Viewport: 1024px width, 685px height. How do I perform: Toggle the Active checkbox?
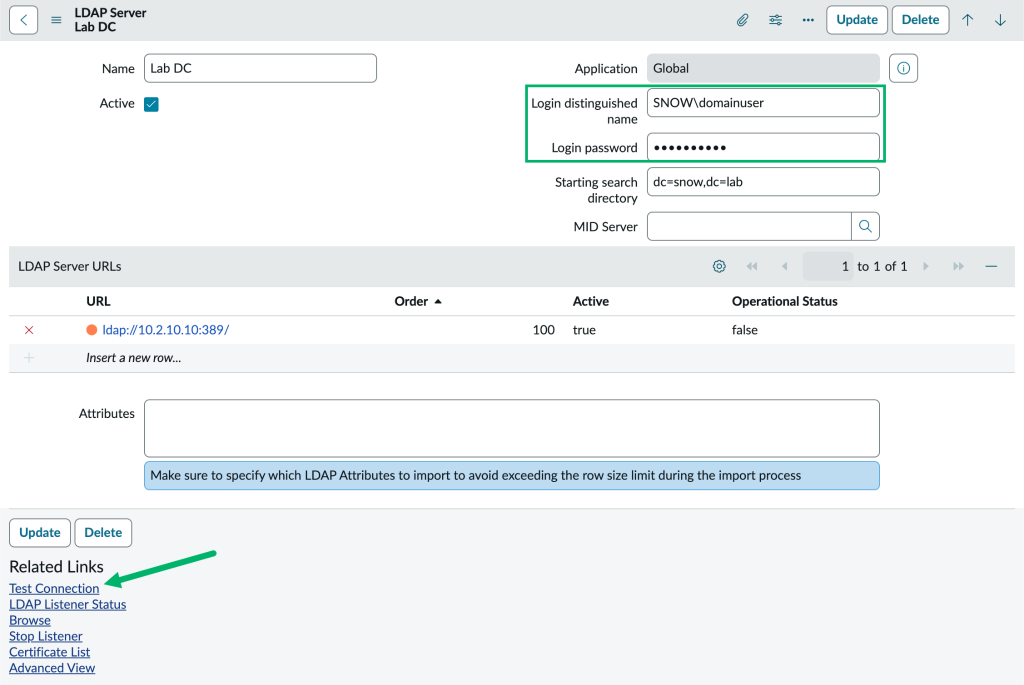152,104
